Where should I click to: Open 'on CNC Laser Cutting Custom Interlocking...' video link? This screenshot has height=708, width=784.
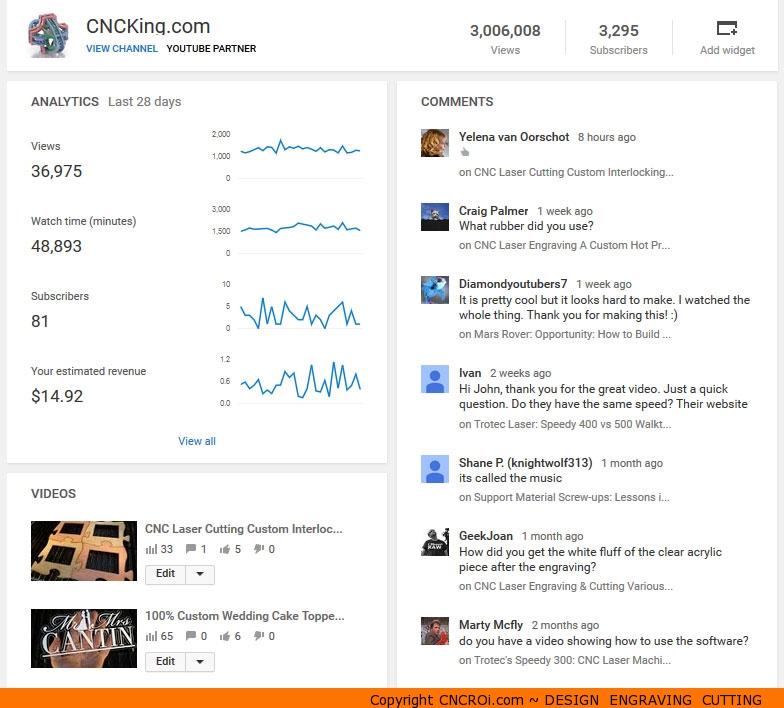click(x=566, y=172)
